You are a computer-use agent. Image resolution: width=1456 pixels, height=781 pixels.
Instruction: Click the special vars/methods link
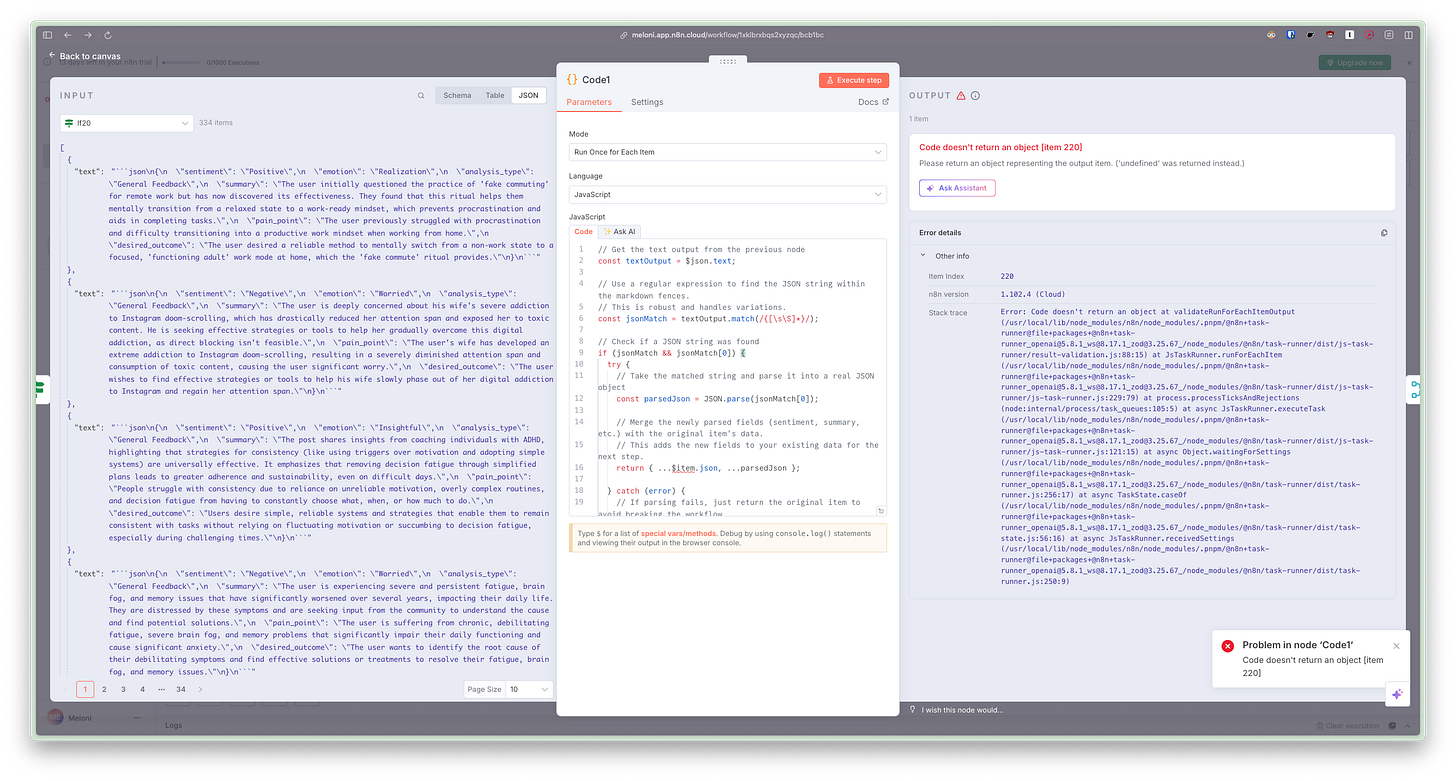point(676,533)
